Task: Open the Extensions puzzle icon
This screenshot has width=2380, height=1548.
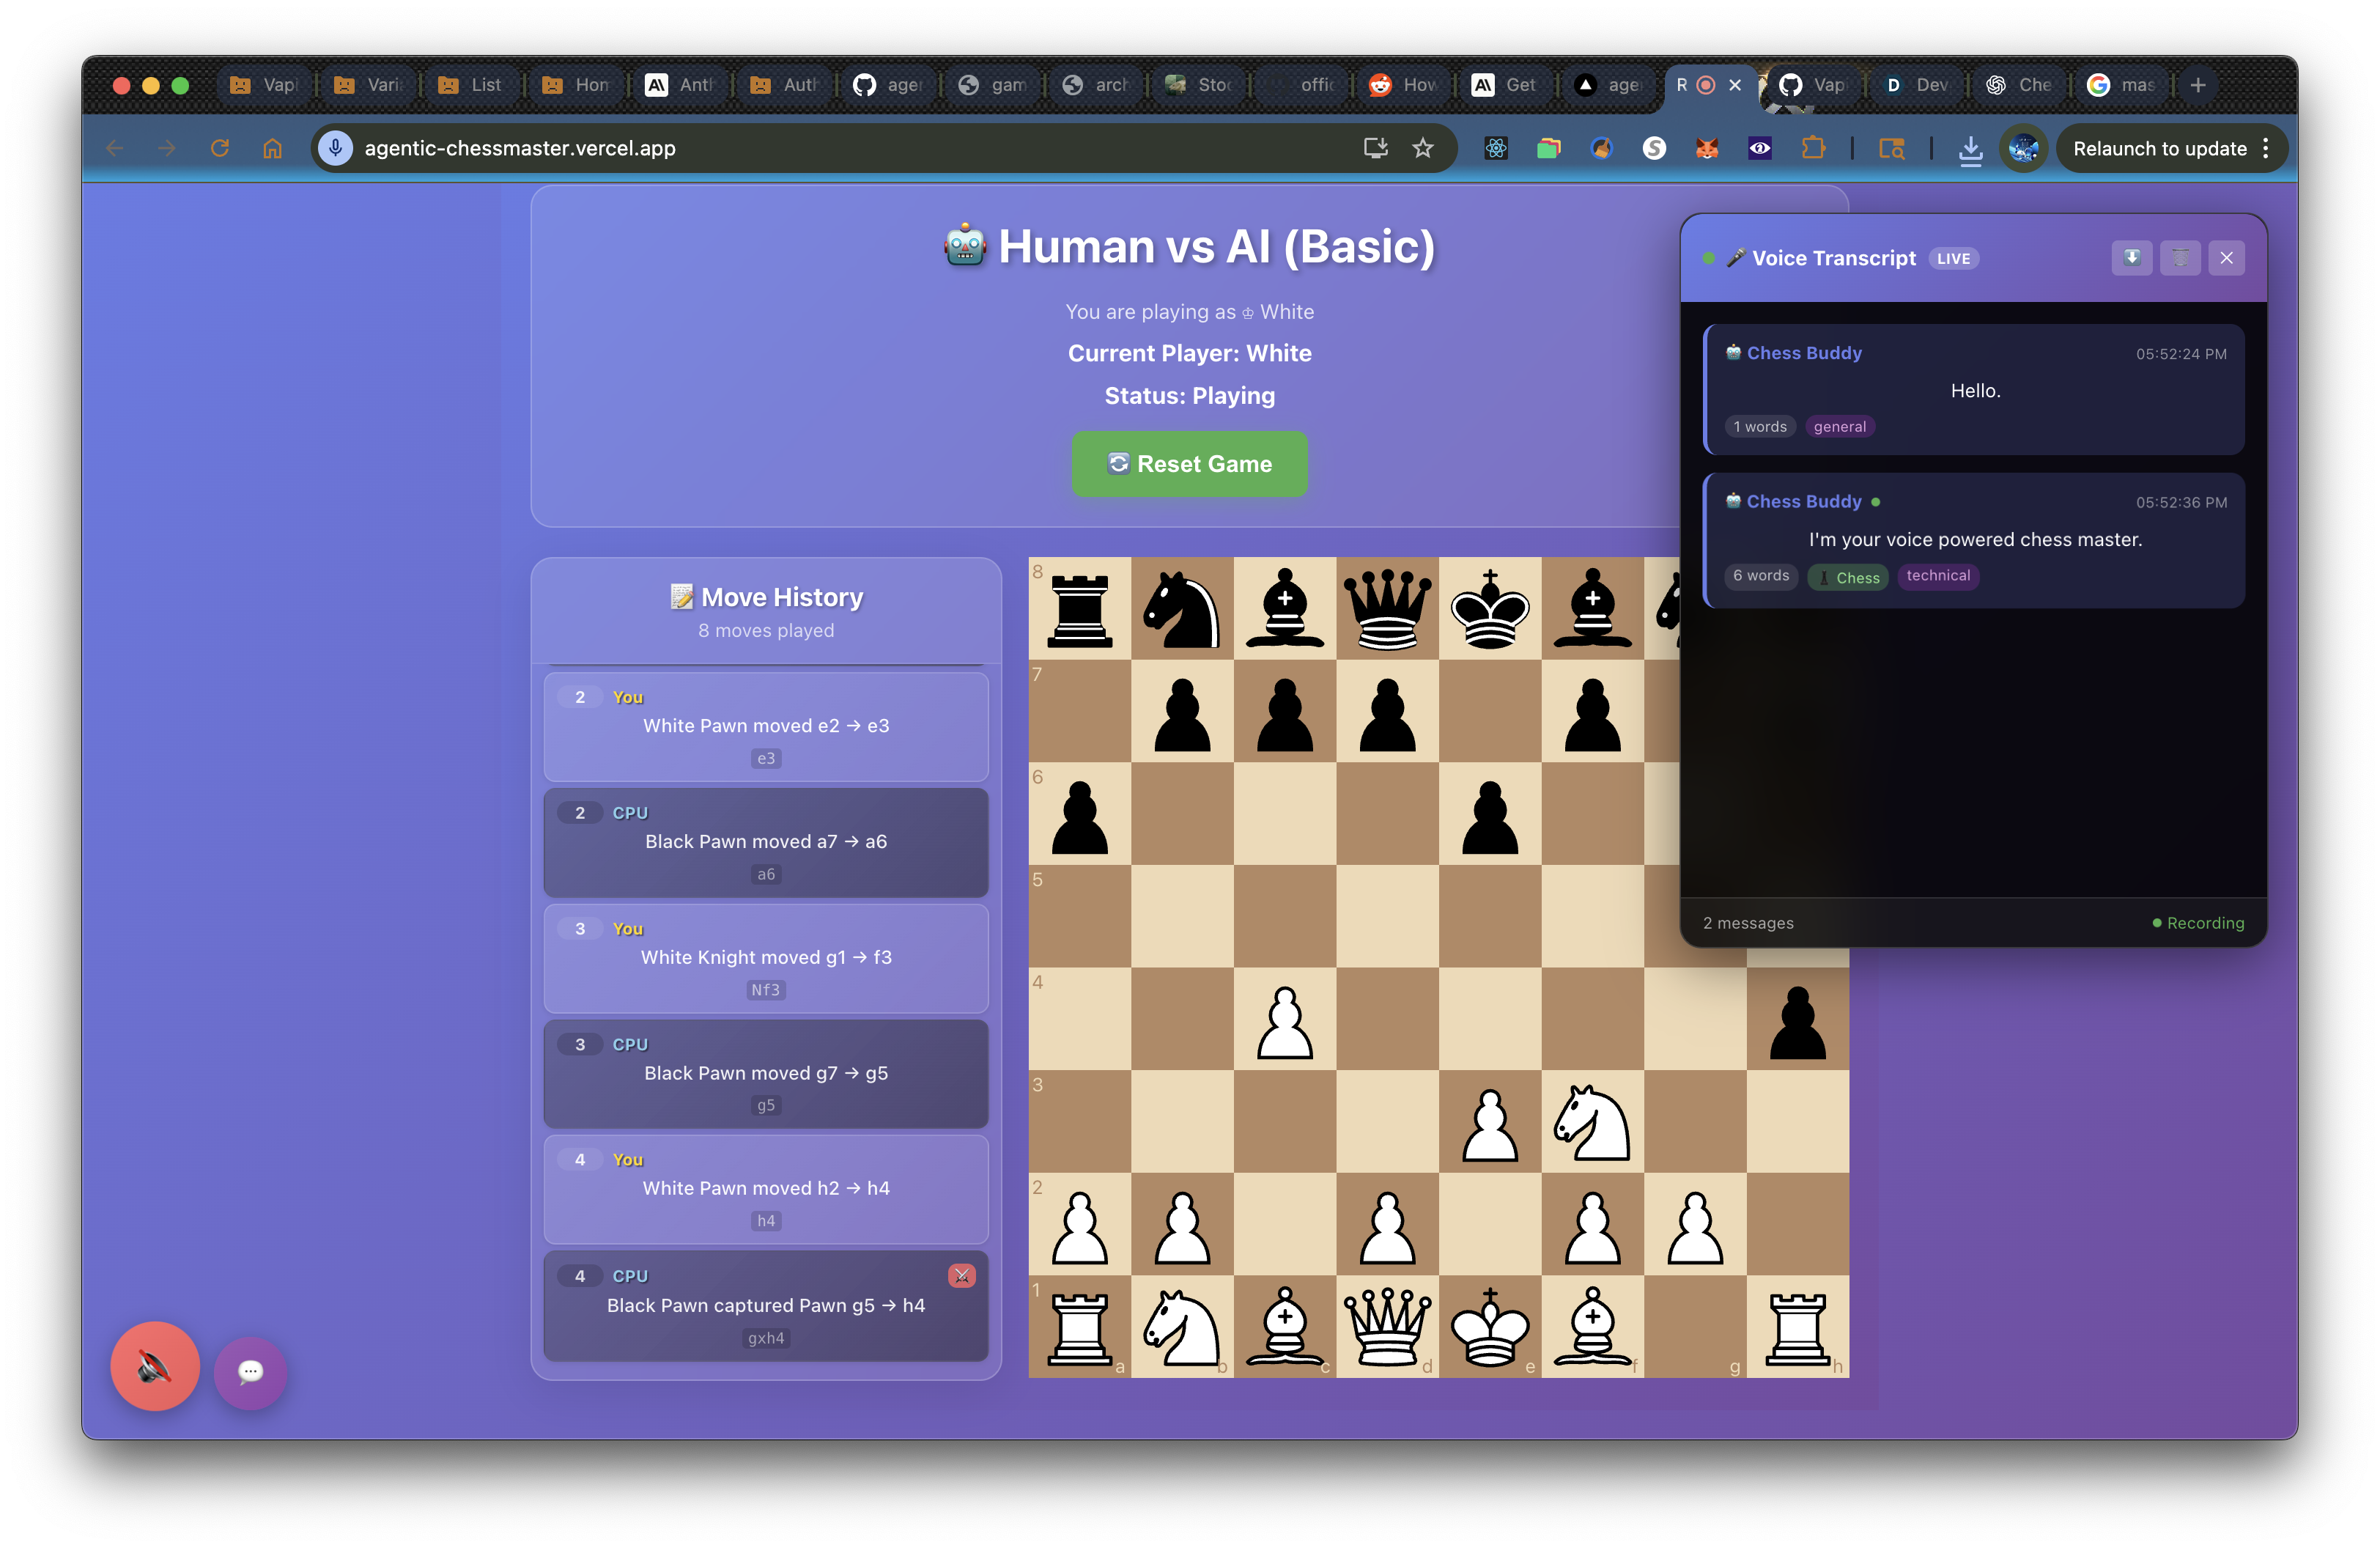Action: (1813, 148)
